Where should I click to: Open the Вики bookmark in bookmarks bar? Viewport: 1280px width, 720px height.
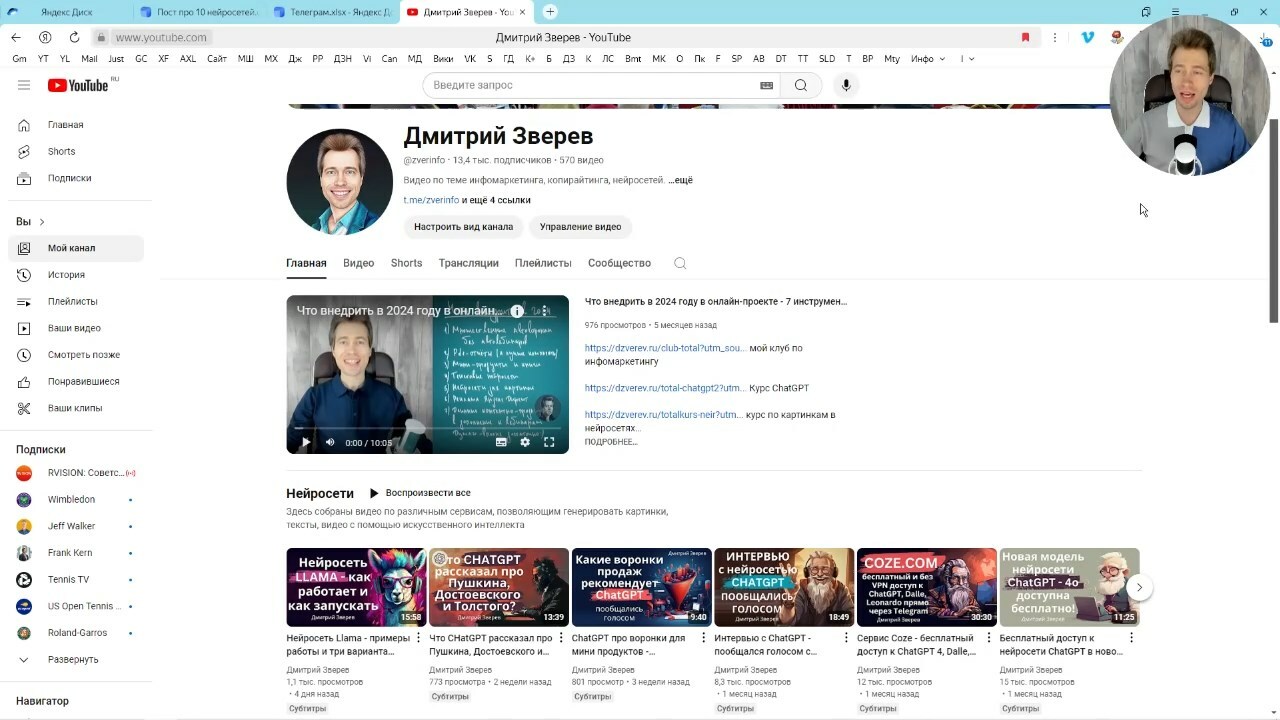click(443, 59)
